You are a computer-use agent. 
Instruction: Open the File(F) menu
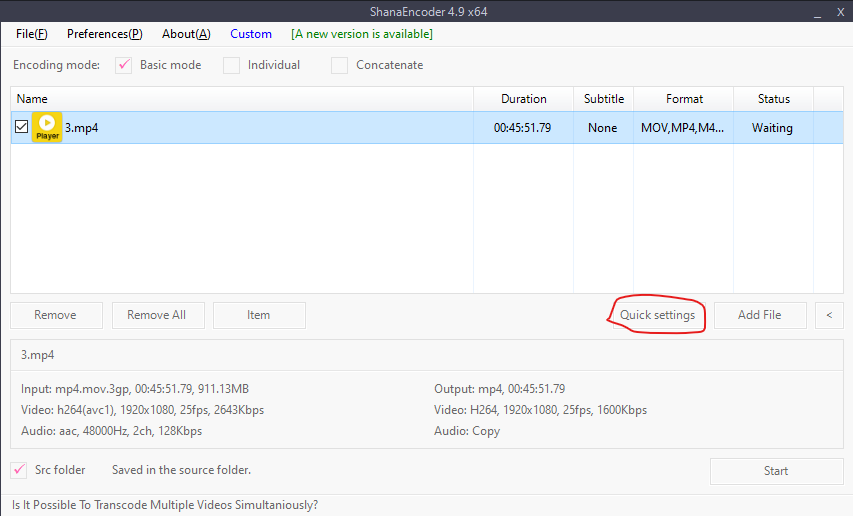pyautogui.click(x=32, y=34)
